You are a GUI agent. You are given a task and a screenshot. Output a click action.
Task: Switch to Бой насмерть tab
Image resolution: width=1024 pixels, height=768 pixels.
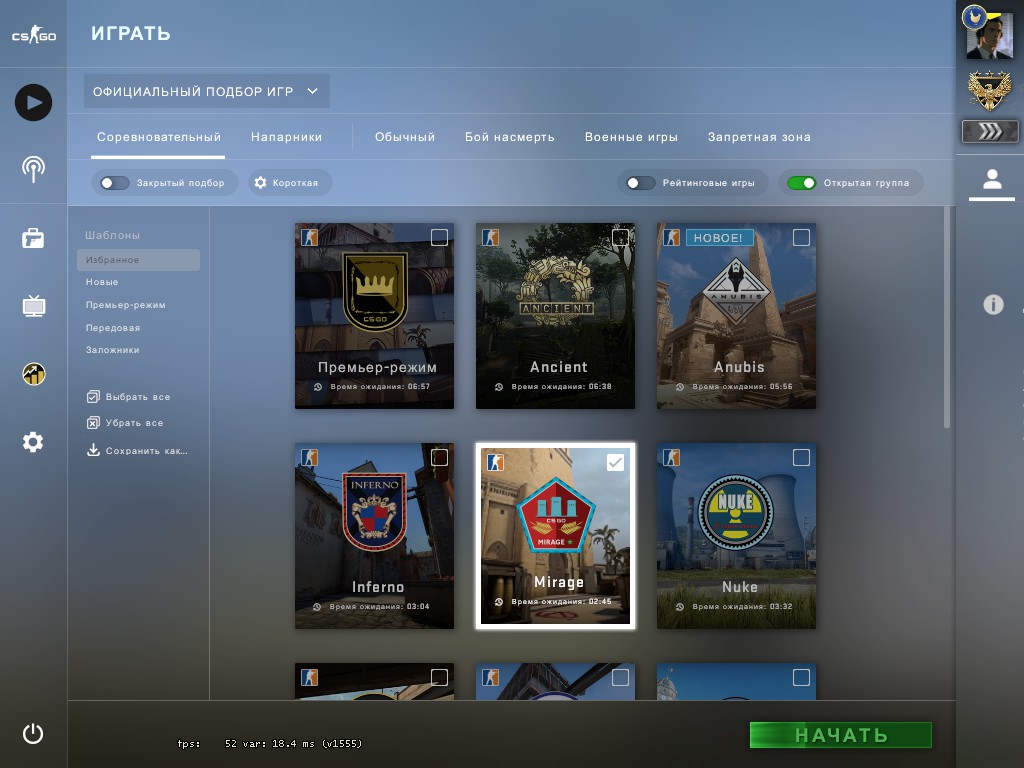tap(509, 137)
